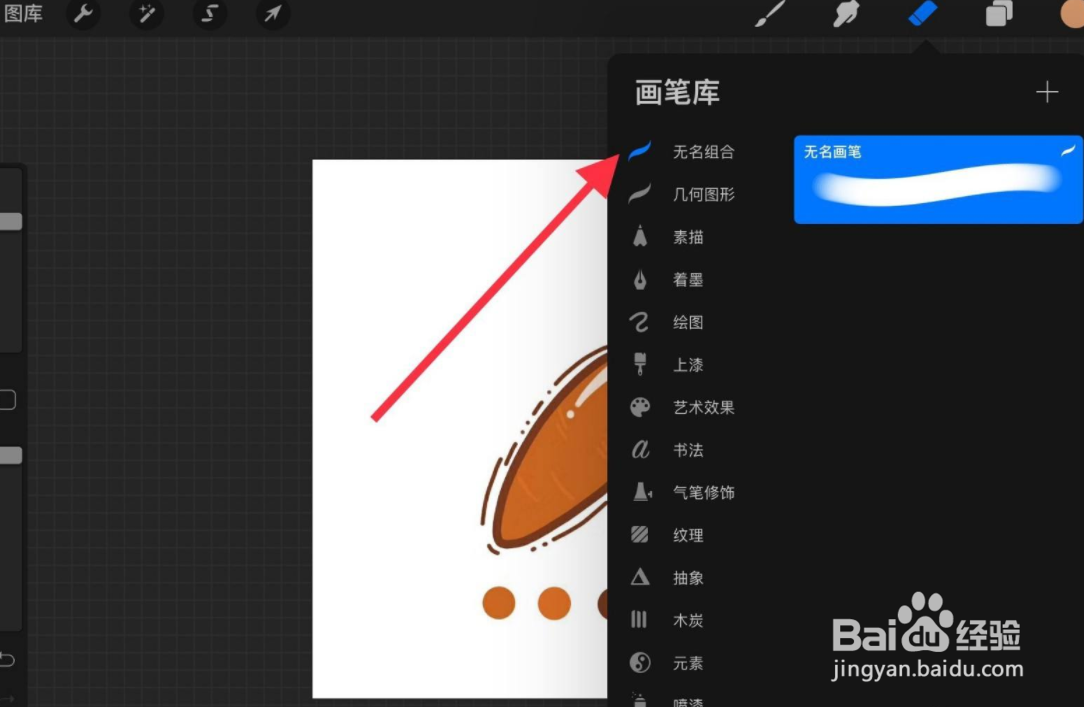Open the 书法 (Calligraphy) brush set

tap(688, 449)
